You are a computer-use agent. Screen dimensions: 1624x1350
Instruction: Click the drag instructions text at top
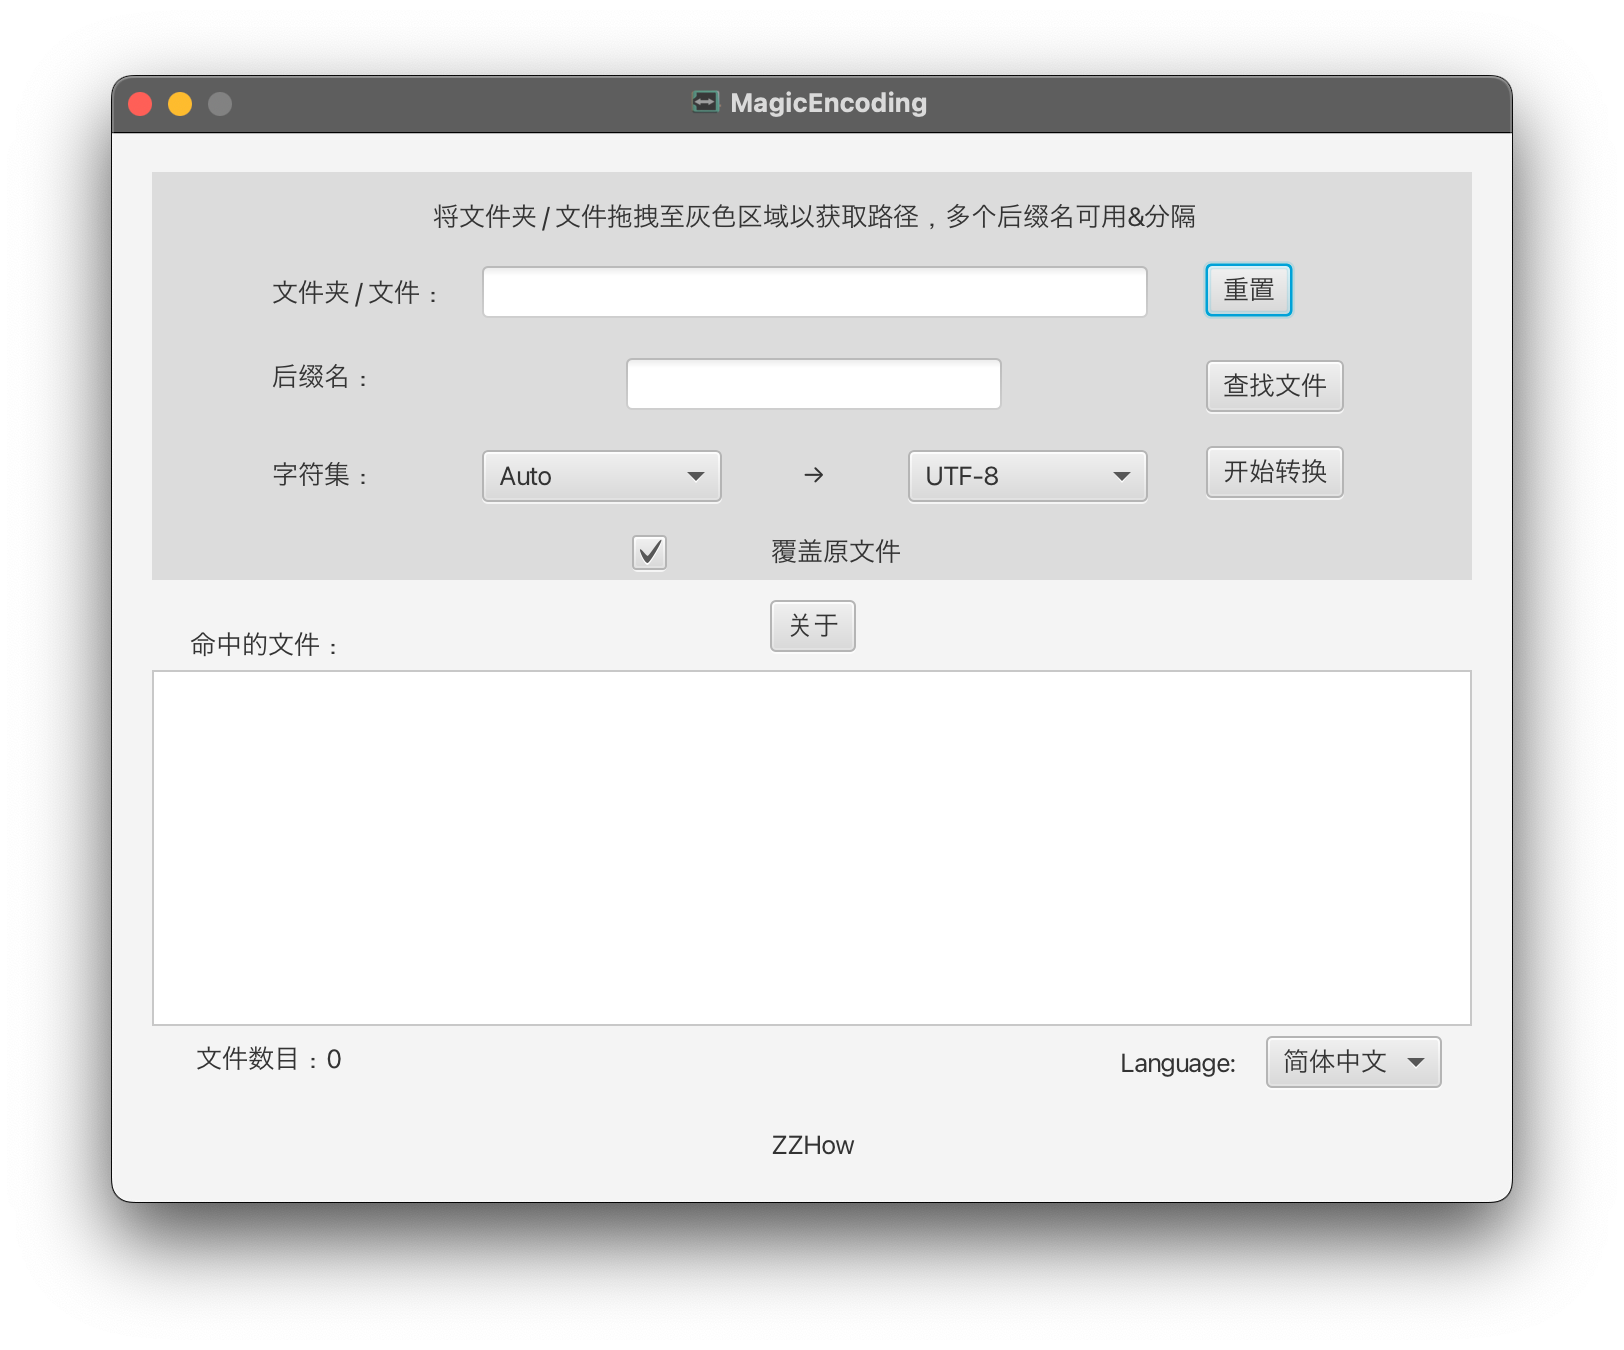[x=814, y=216]
